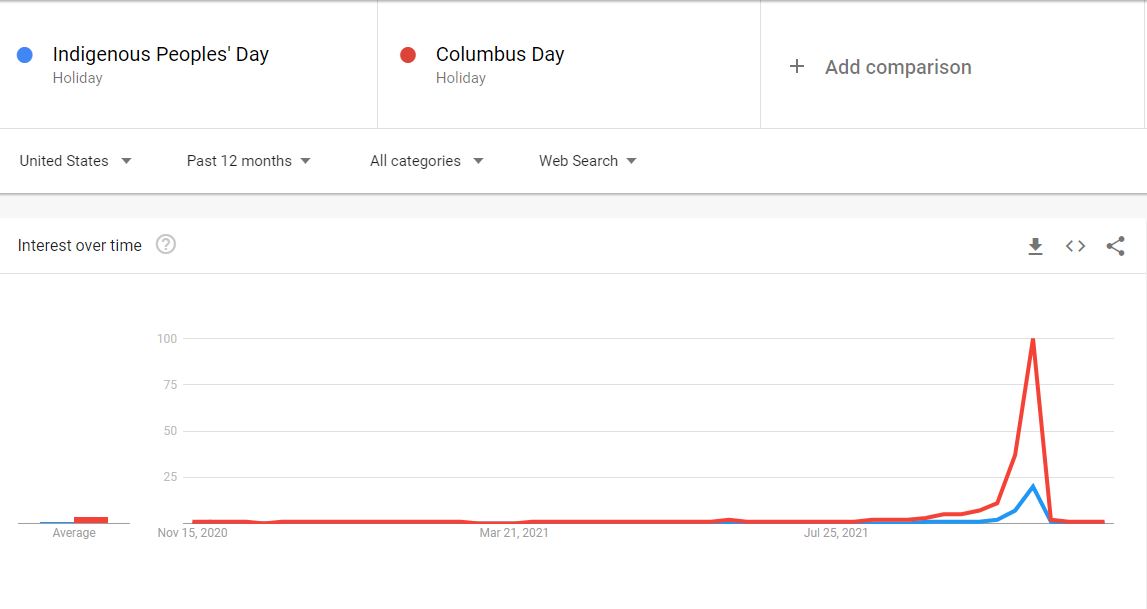Edit the Indigenous Peoples' Day search term
Viewport: 1147px width, 609px height.
(x=161, y=55)
